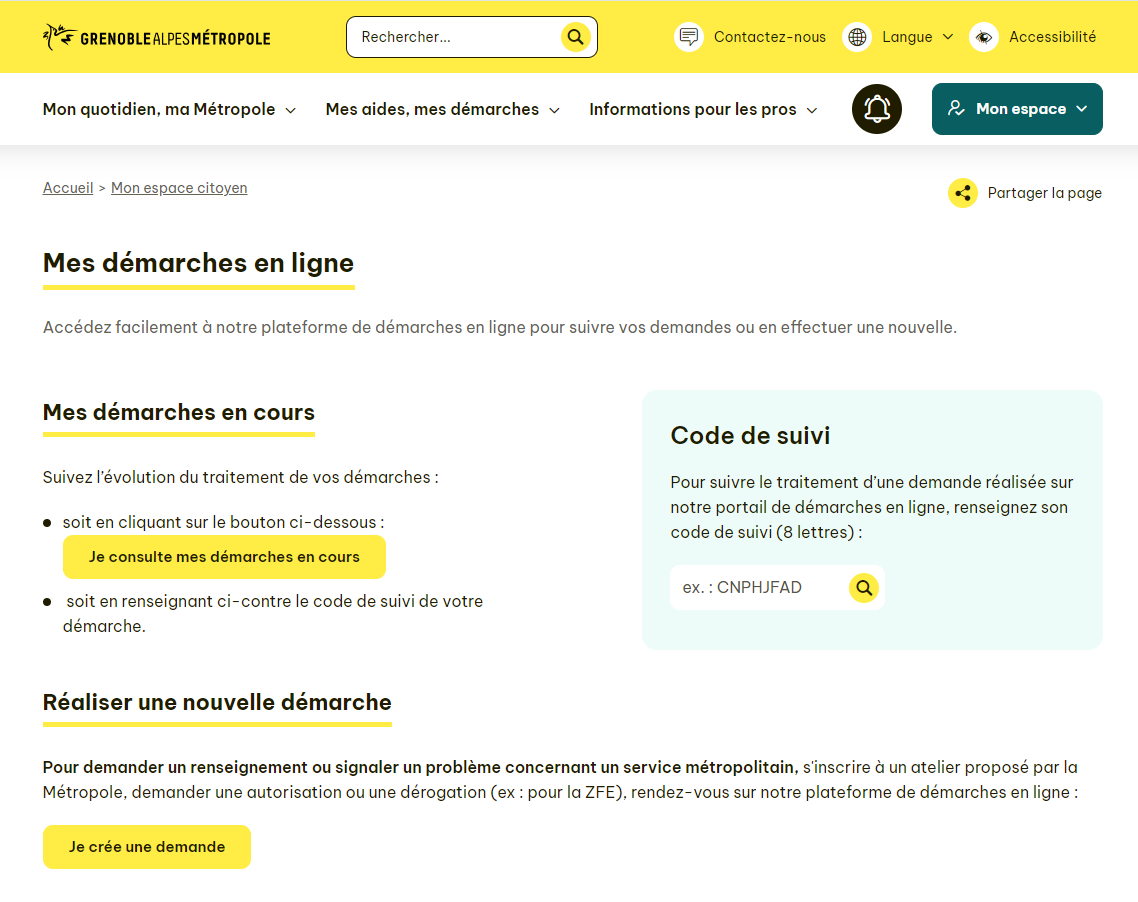This screenshot has height=902, width=1138.
Task: Click Je consulte mes démarches en cours
Action: [x=224, y=557]
